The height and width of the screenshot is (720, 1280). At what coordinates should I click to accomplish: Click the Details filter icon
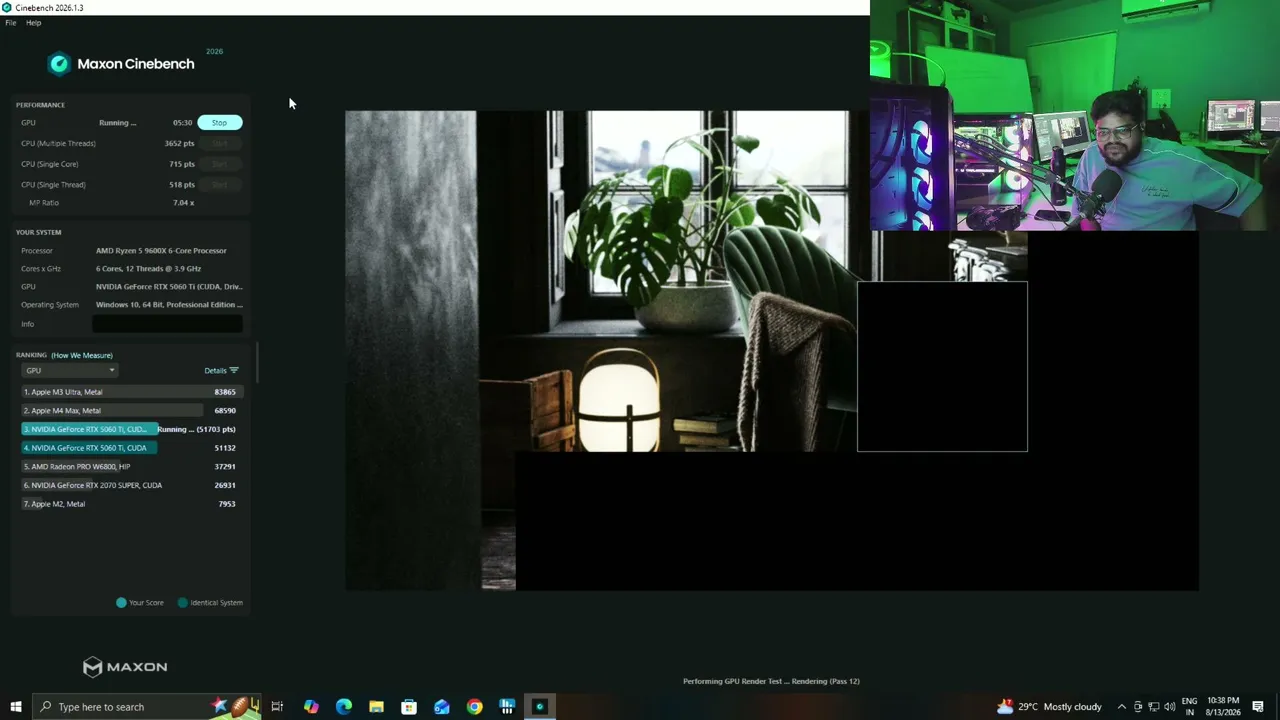coord(234,371)
